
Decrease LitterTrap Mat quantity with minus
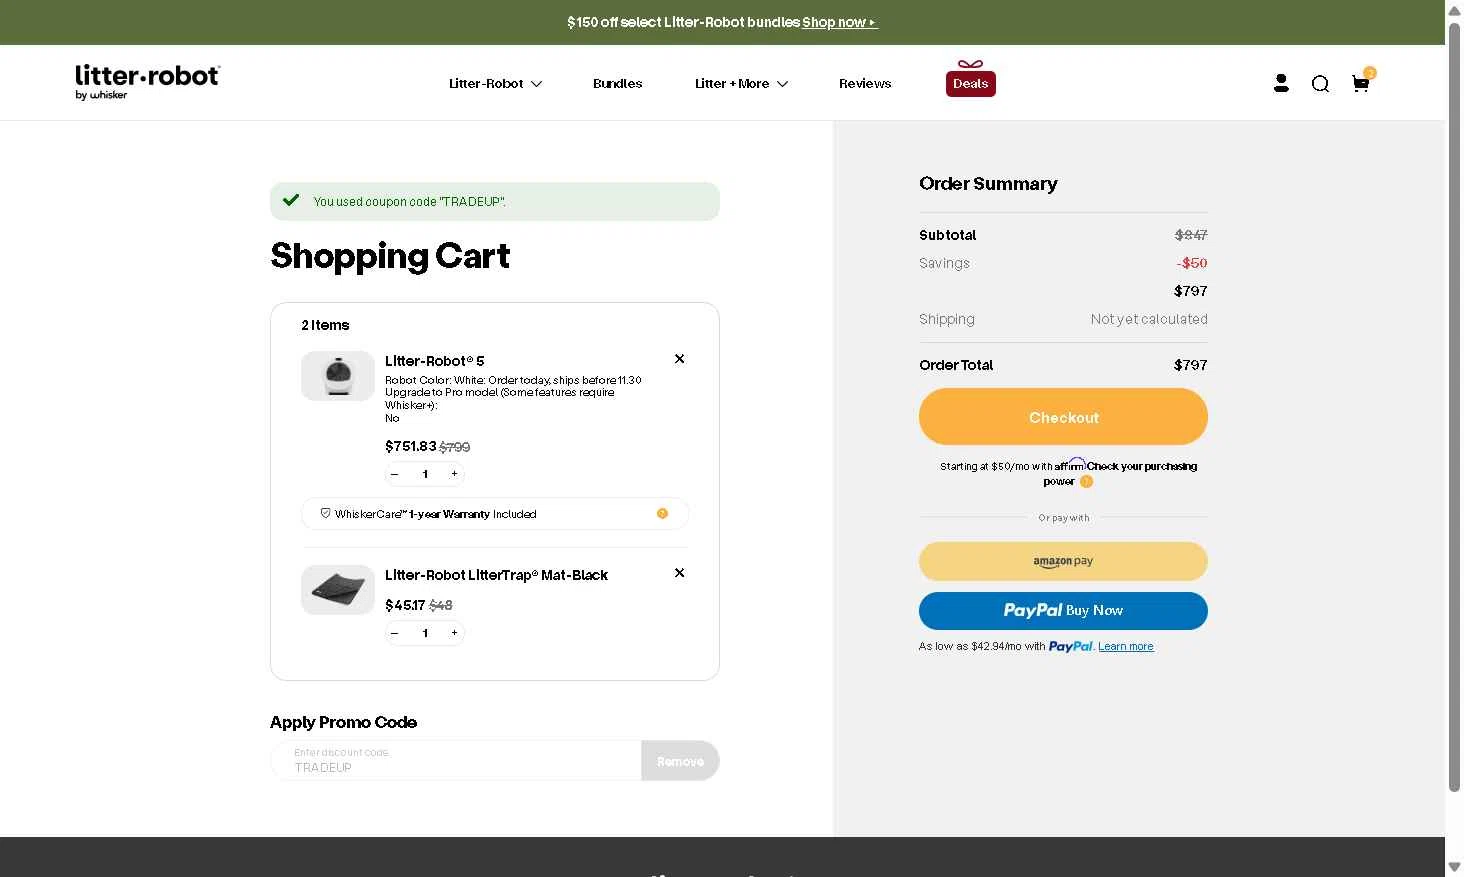pyautogui.click(x=395, y=633)
